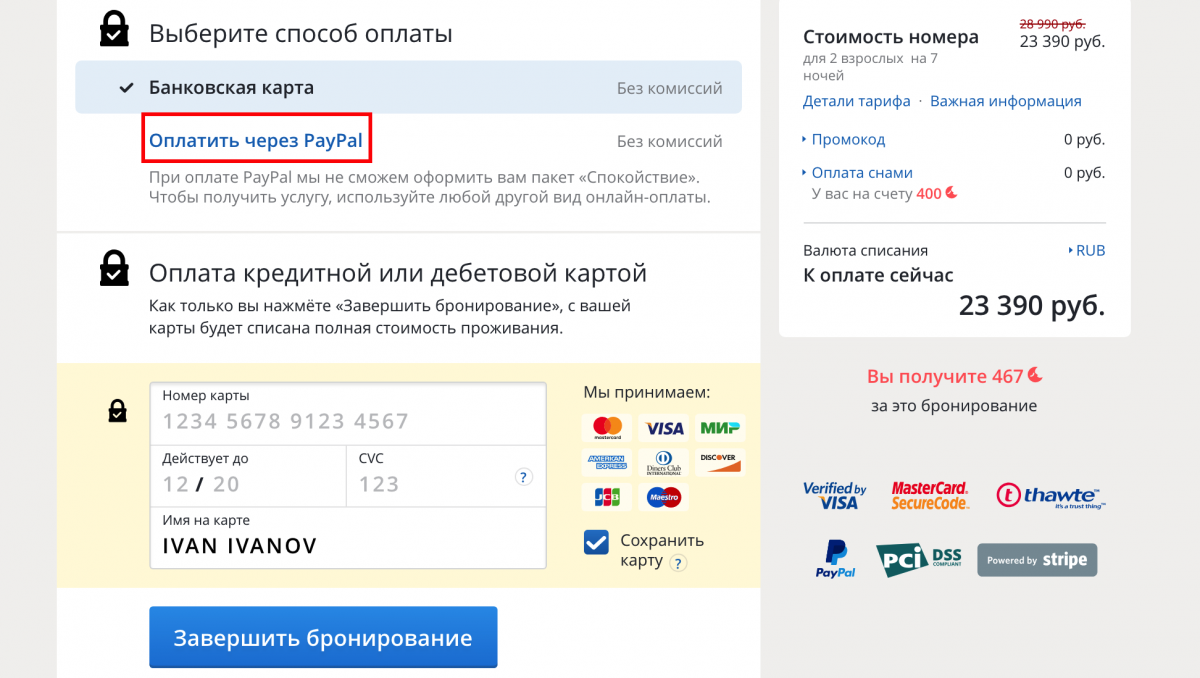This screenshot has height=678, width=1200.
Task: Choose Оплатить через PayPal option
Action: click(256, 141)
